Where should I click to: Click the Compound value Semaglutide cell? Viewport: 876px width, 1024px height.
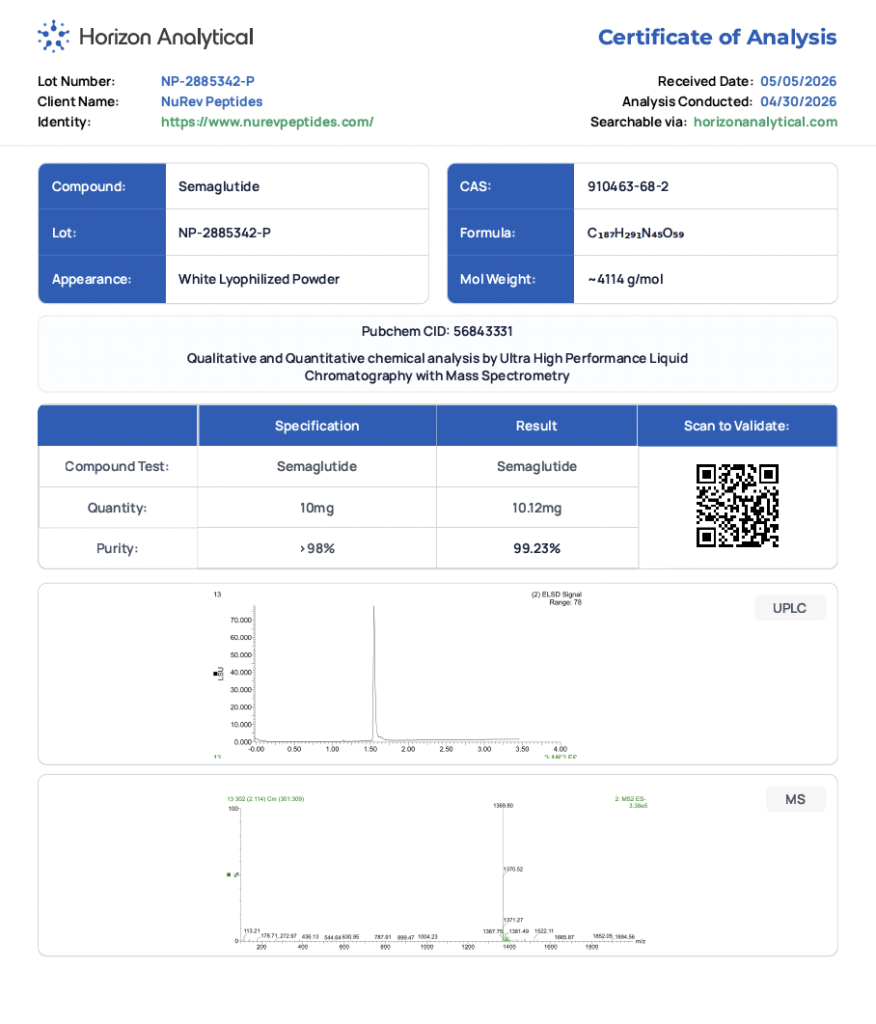[x=297, y=187]
